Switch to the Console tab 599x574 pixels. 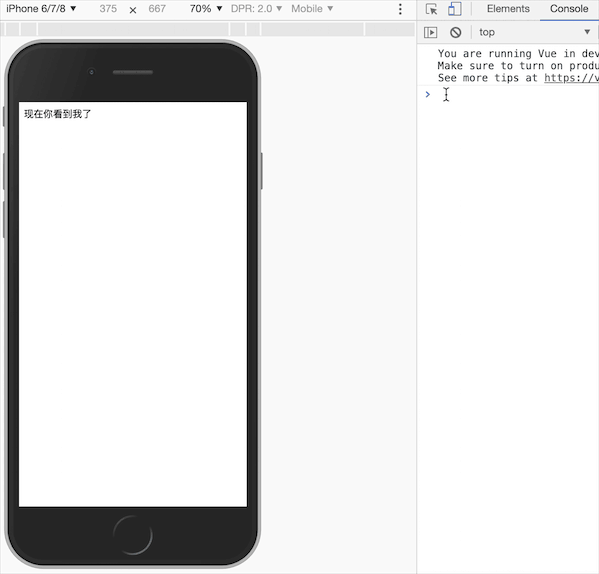pyautogui.click(x=569, y=9)
